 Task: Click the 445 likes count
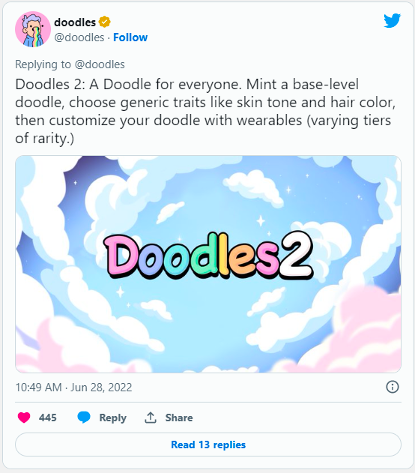click(48, 418)
